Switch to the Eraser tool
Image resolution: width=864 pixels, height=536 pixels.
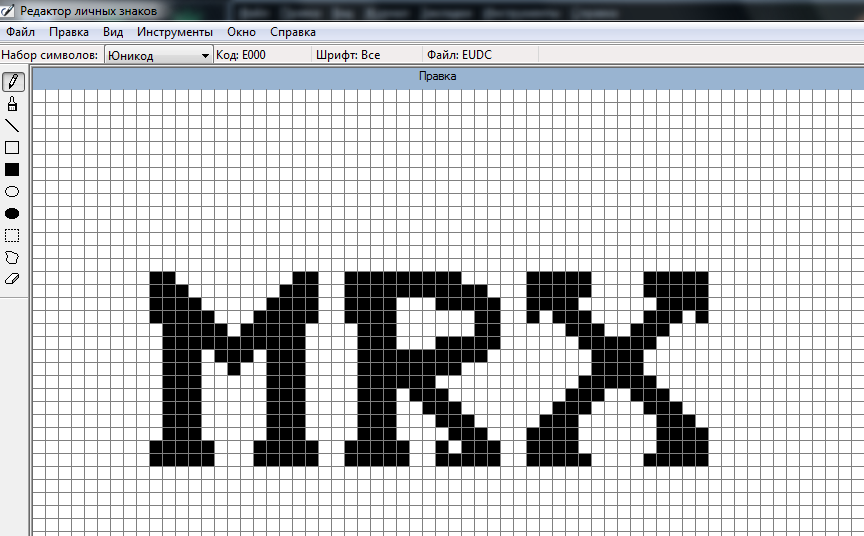13,279
